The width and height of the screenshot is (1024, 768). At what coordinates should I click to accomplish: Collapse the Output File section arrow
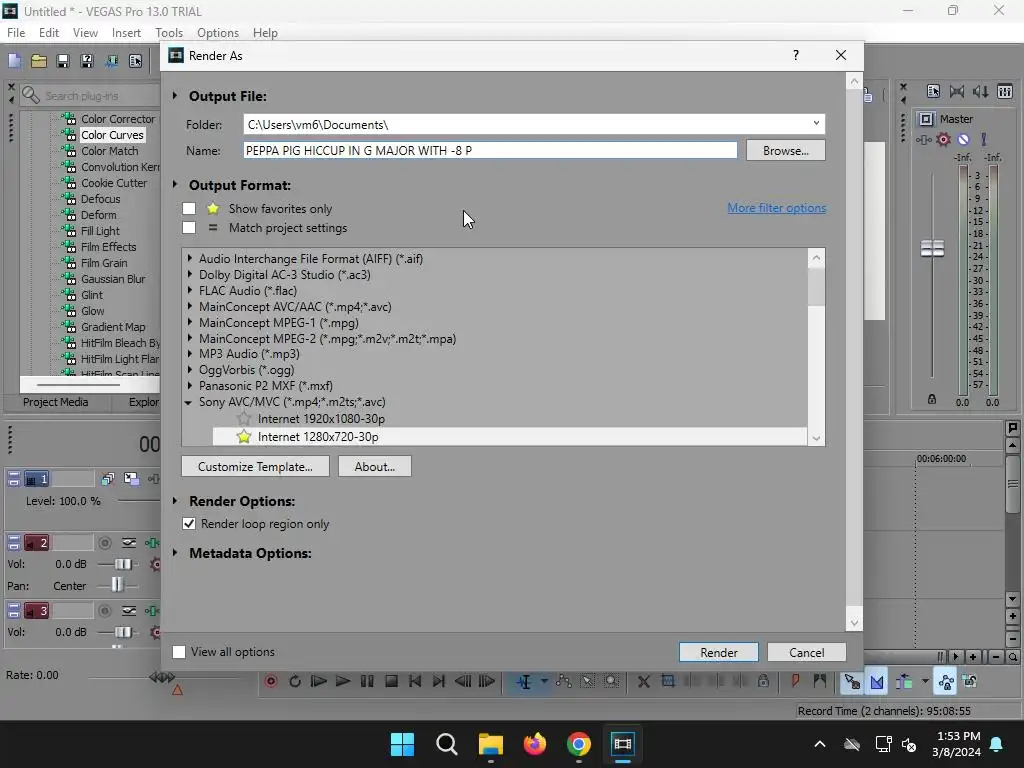[x=175, y=96]
